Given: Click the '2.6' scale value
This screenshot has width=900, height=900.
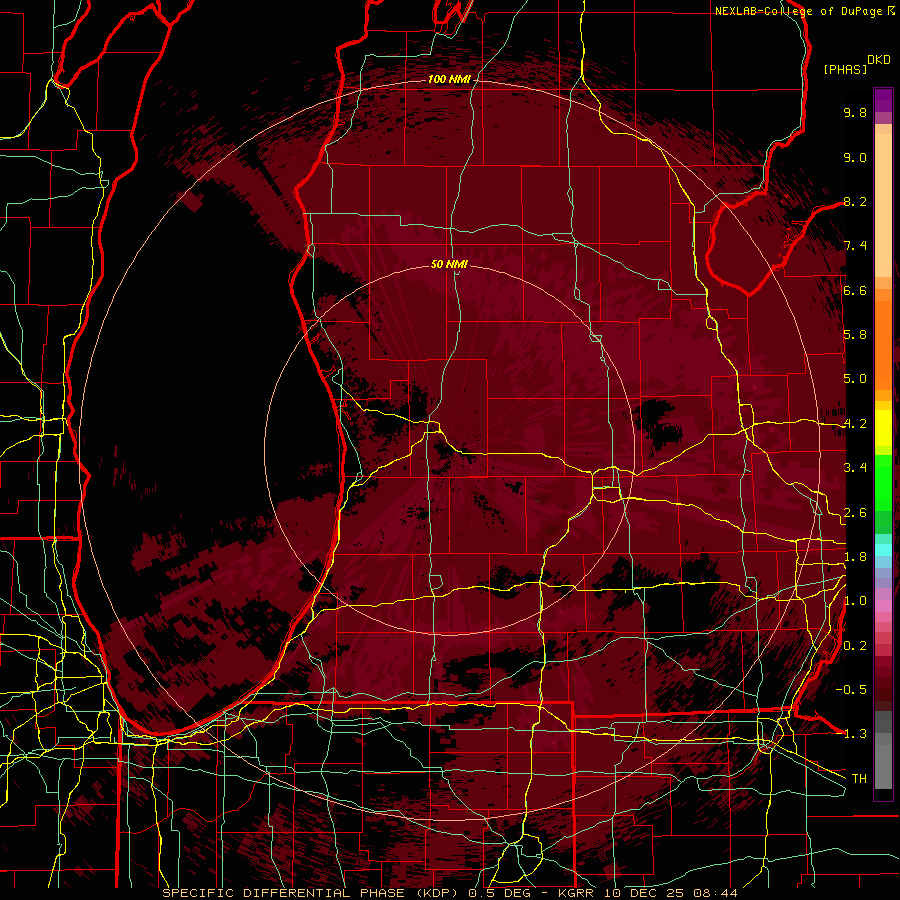Looking at the screenshot, I should 855,513.
